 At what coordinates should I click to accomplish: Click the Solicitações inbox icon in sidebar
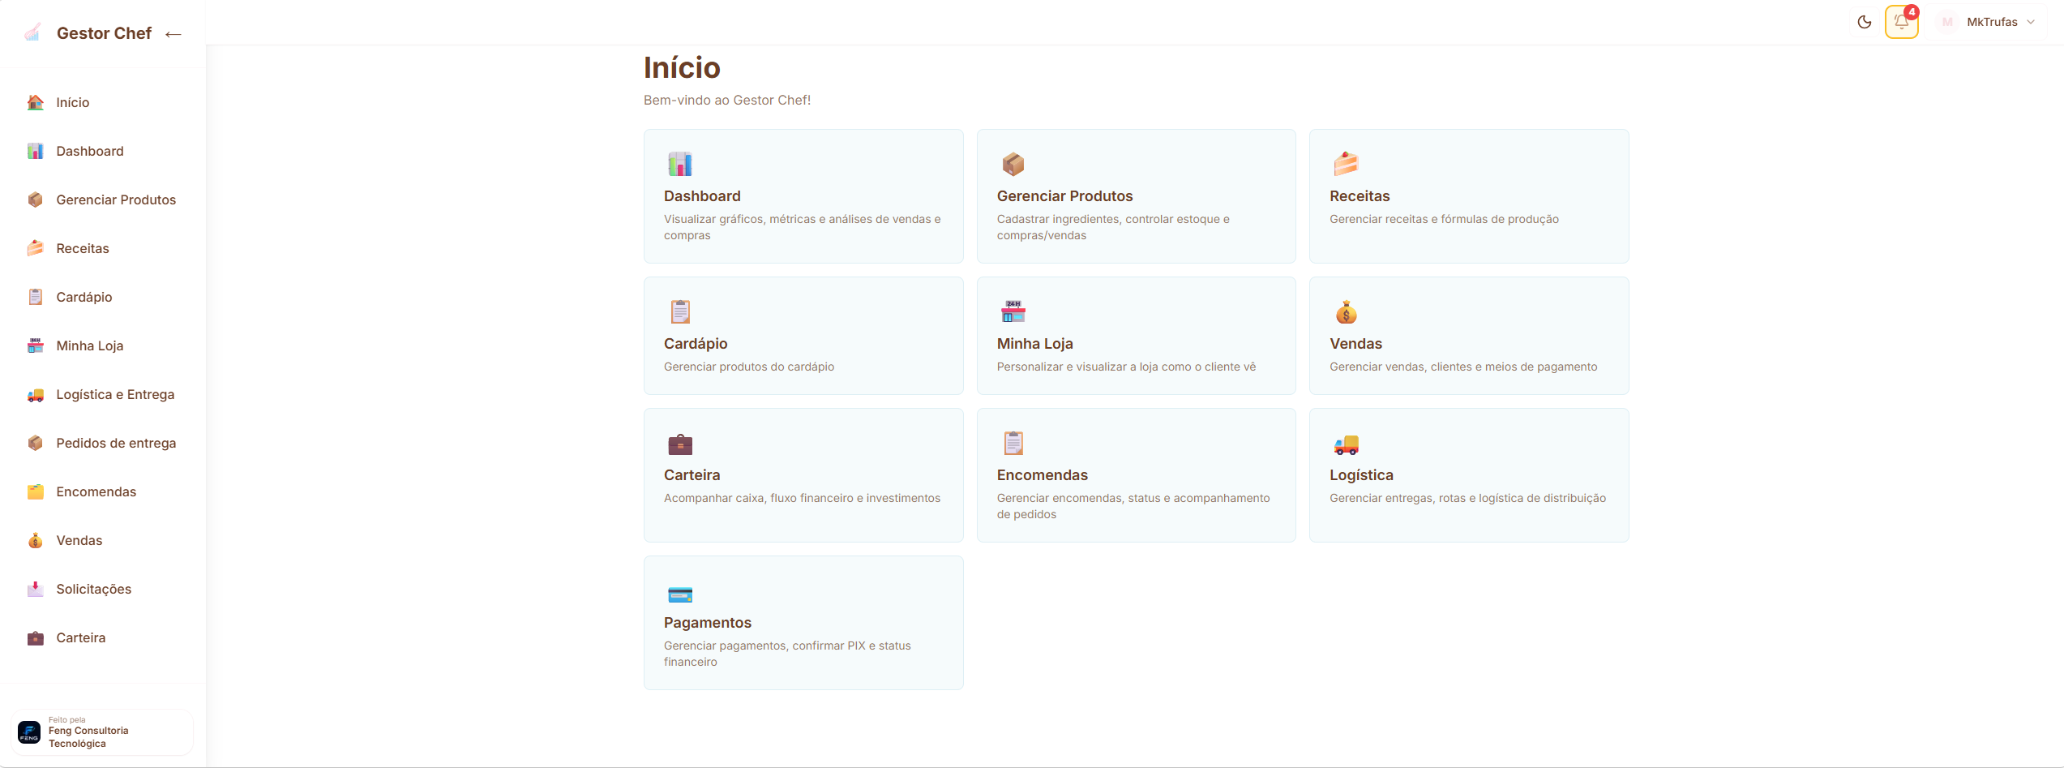pyautogui.click(x=35, y=589)
